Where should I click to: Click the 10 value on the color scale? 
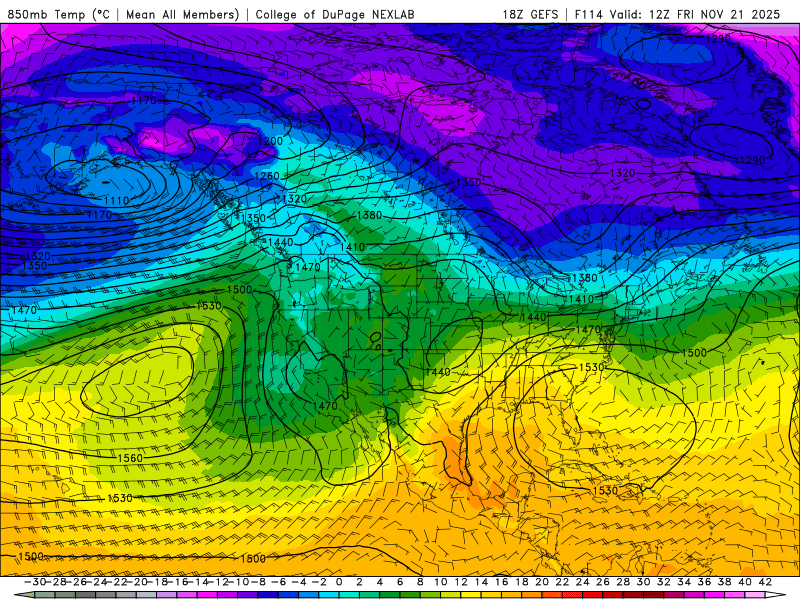coord(441,582)
